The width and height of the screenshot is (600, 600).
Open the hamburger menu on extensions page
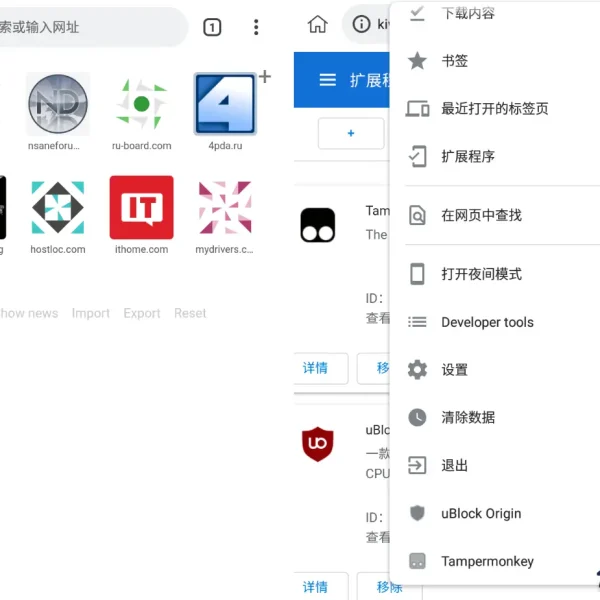tap(327, 80)
